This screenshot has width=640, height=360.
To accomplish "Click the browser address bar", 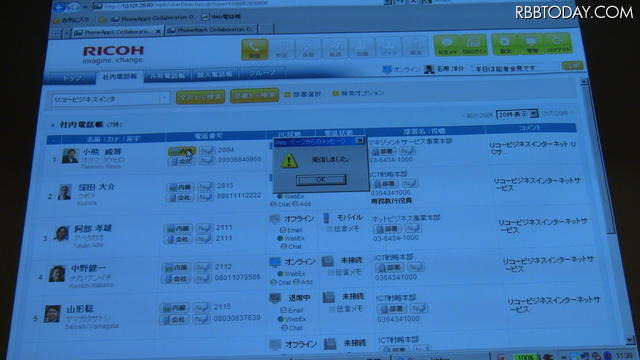I will [x=239, y=5].
